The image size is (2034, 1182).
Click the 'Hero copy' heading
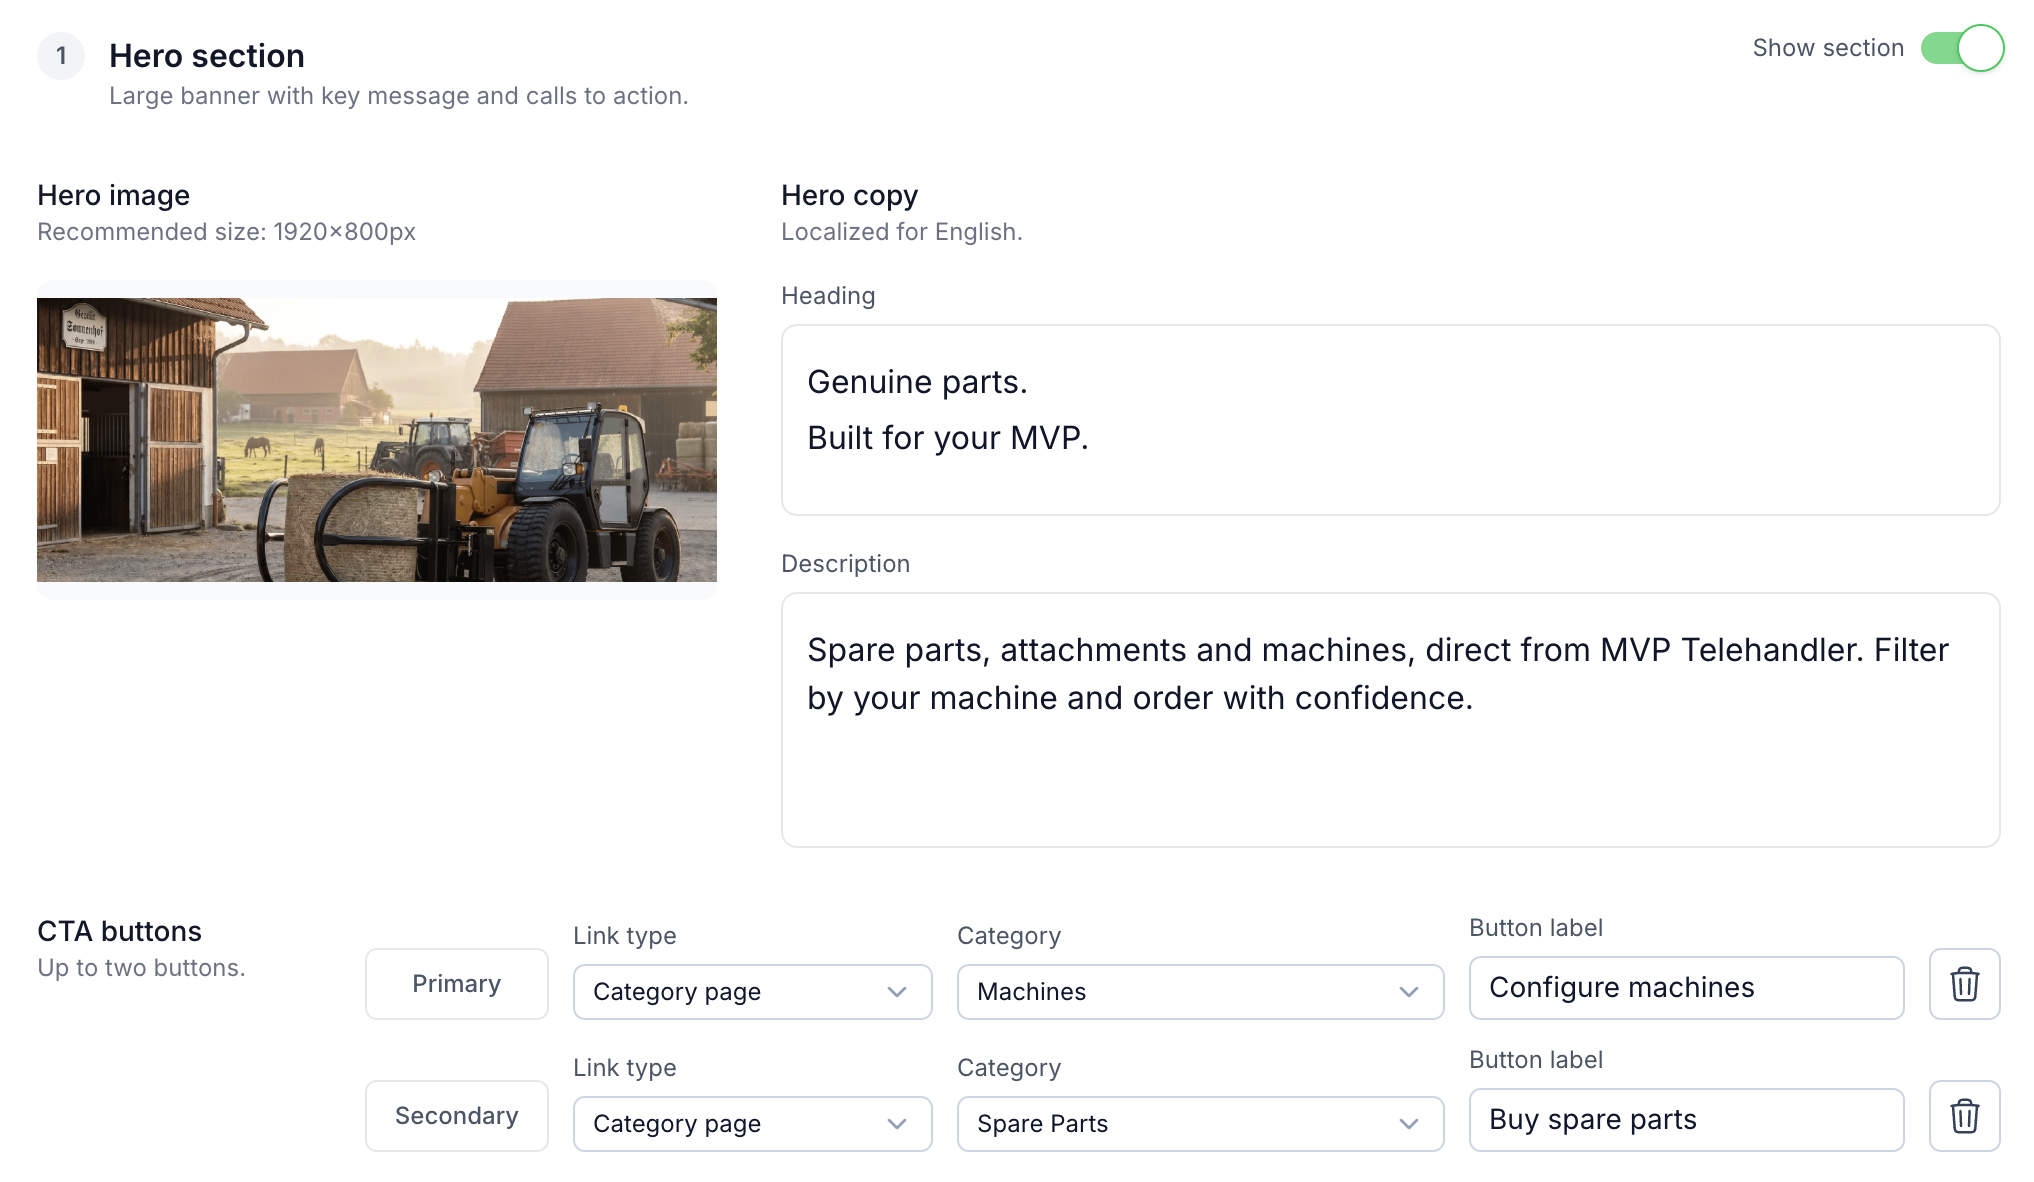click(x=849, y=196)
